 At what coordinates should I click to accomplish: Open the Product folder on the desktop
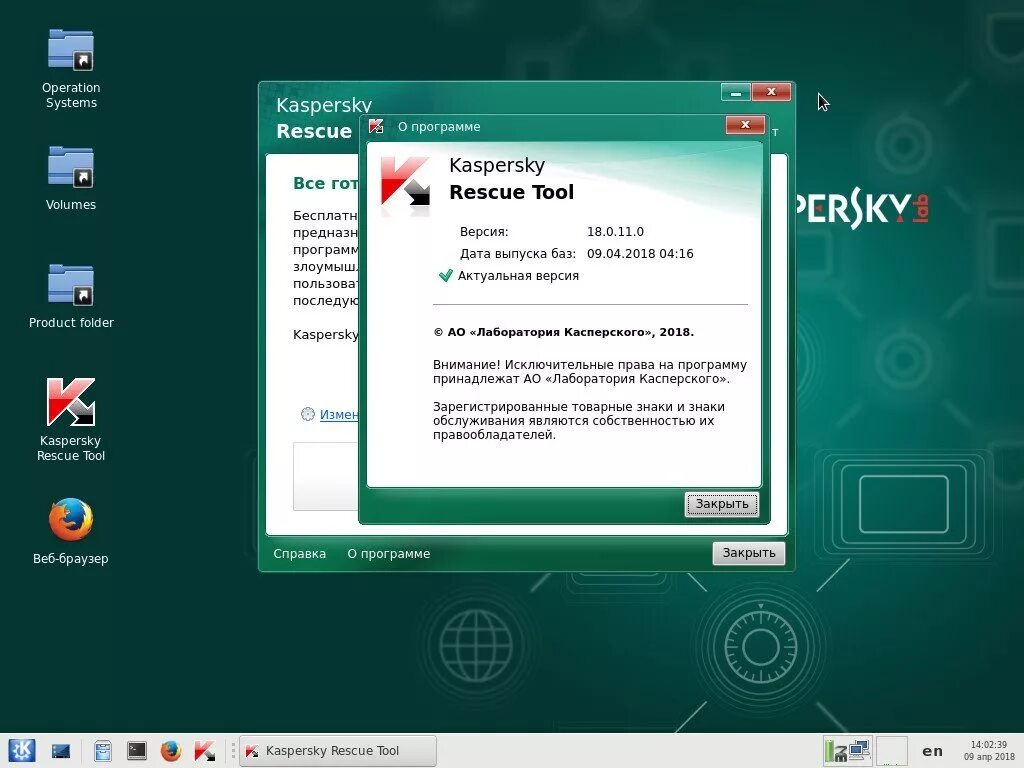coord(70,285)
